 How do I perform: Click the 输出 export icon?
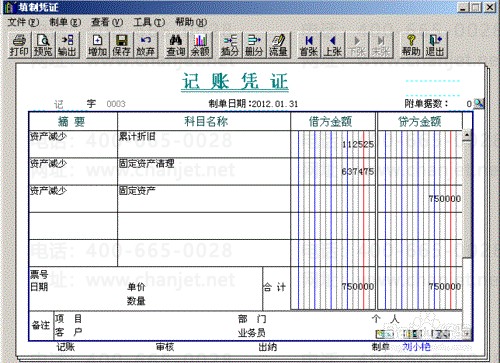68,45
